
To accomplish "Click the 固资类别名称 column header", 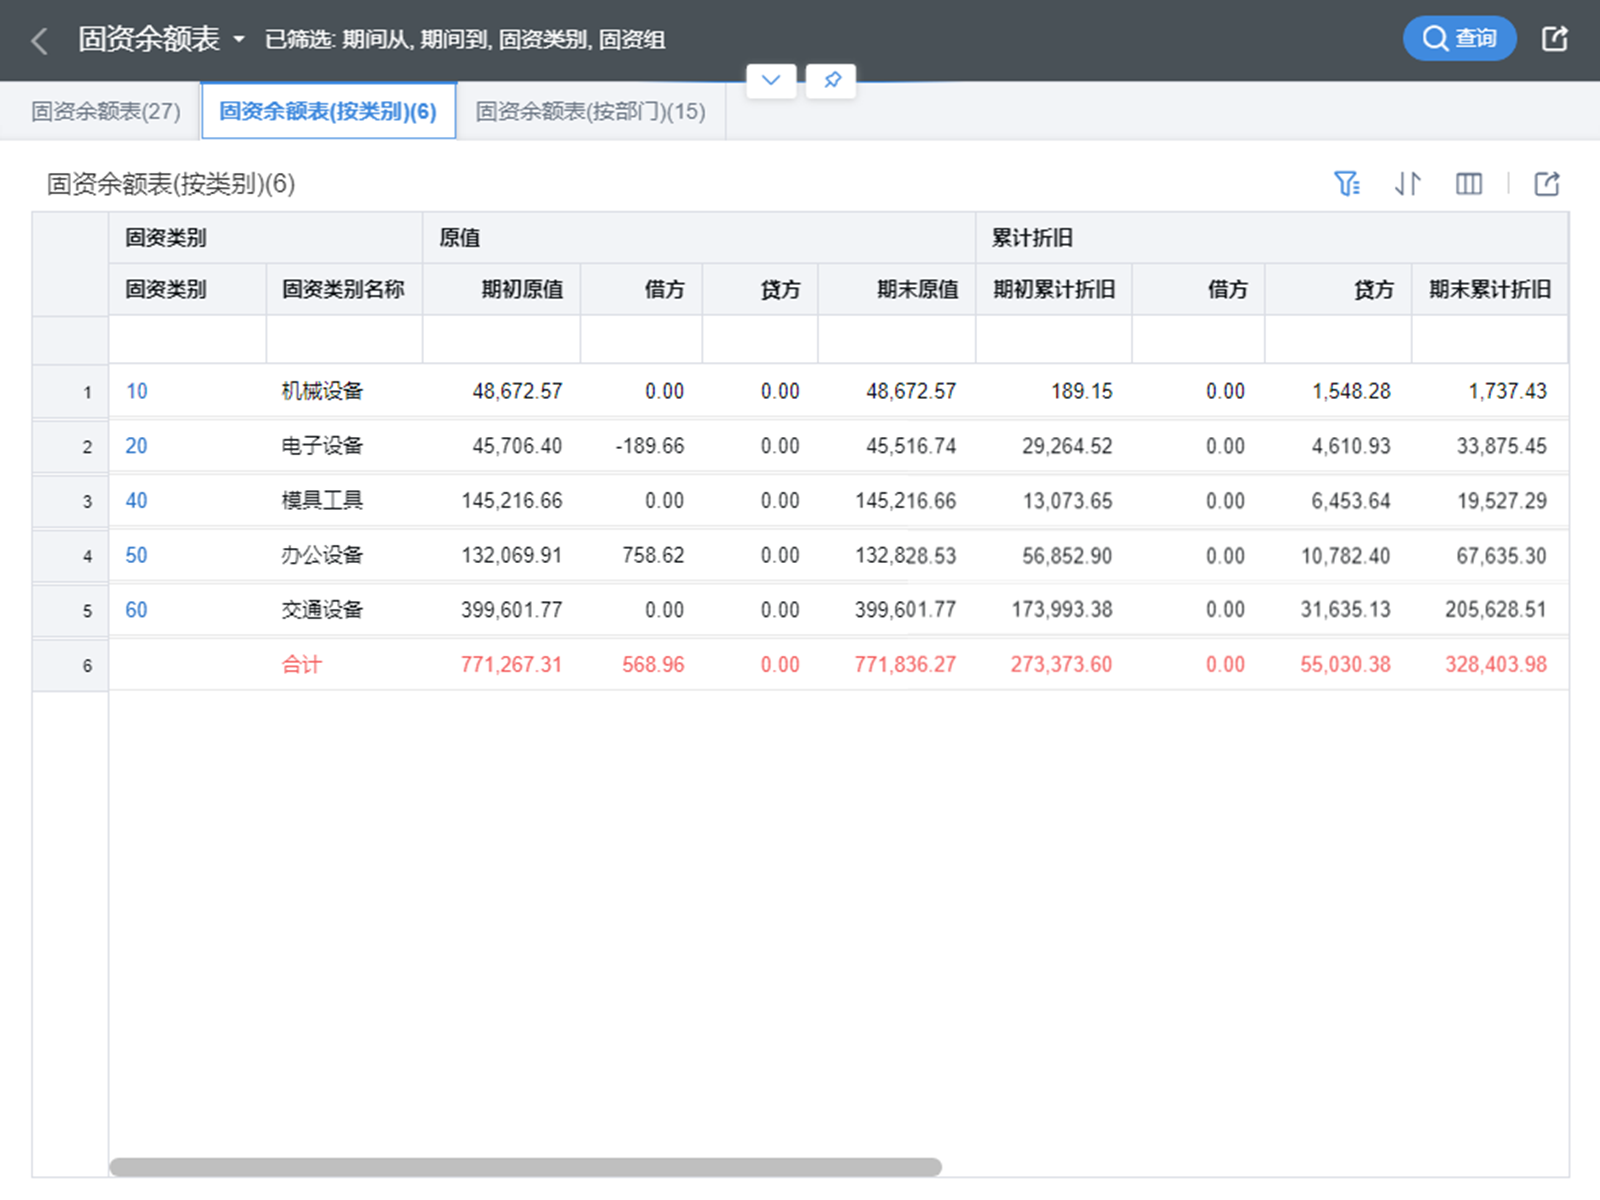I will pos(343,289).
